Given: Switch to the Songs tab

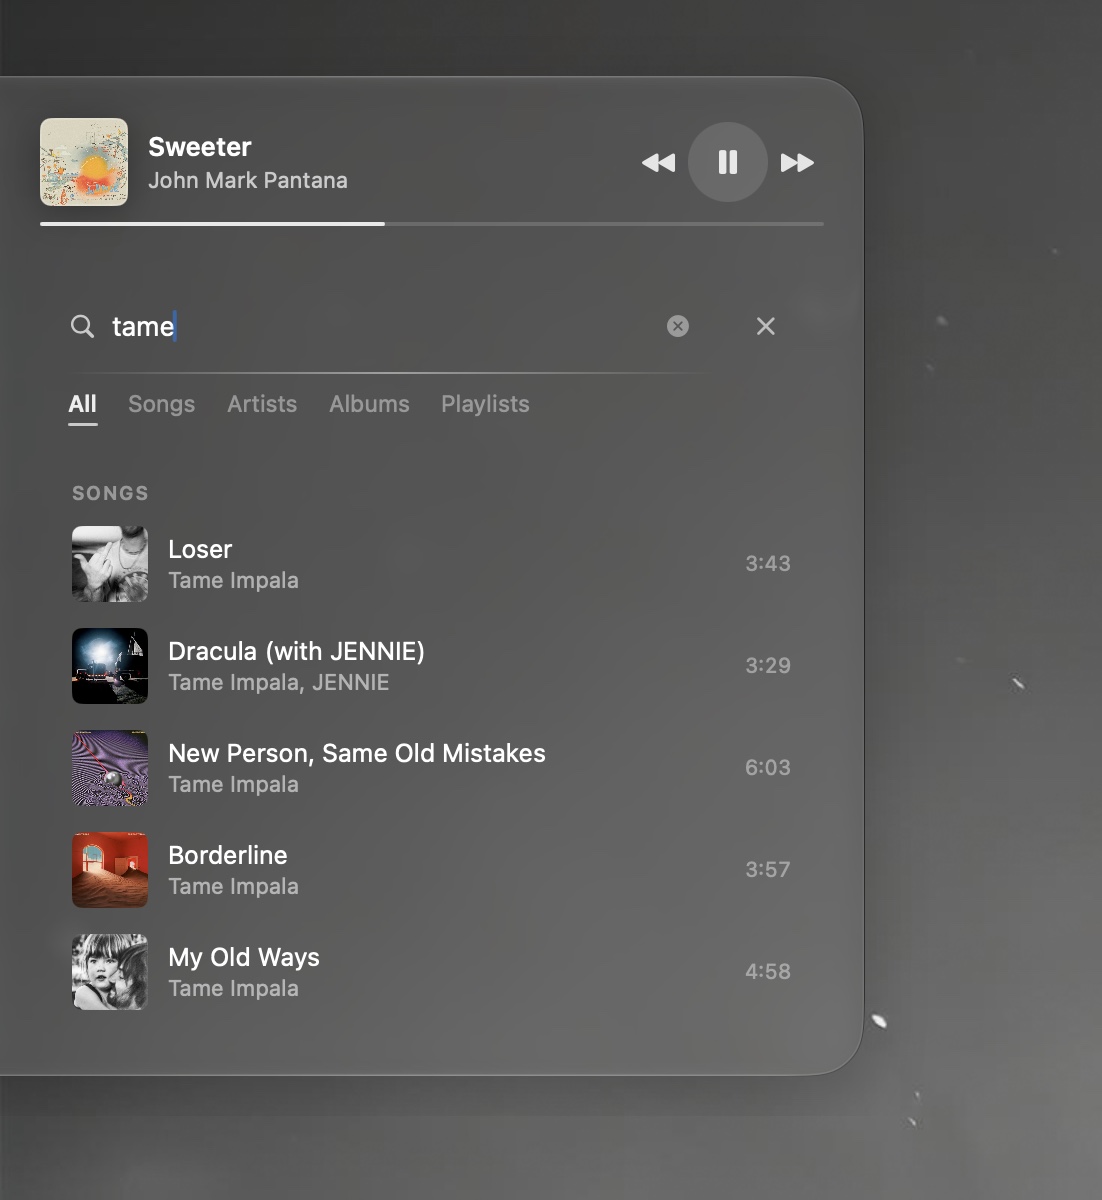Looking at the screenshot, I should 161,404.
